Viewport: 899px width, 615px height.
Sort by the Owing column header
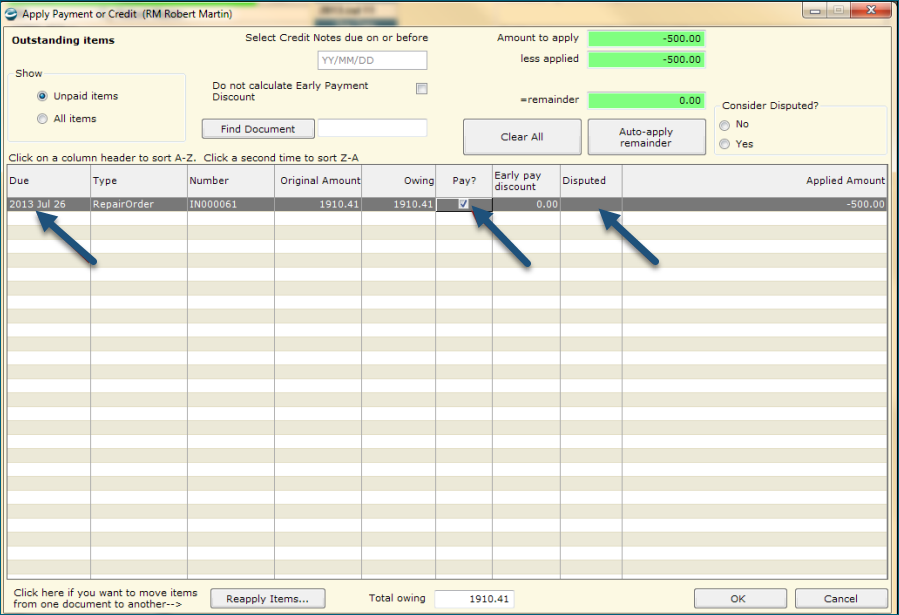tap(398, 181)
